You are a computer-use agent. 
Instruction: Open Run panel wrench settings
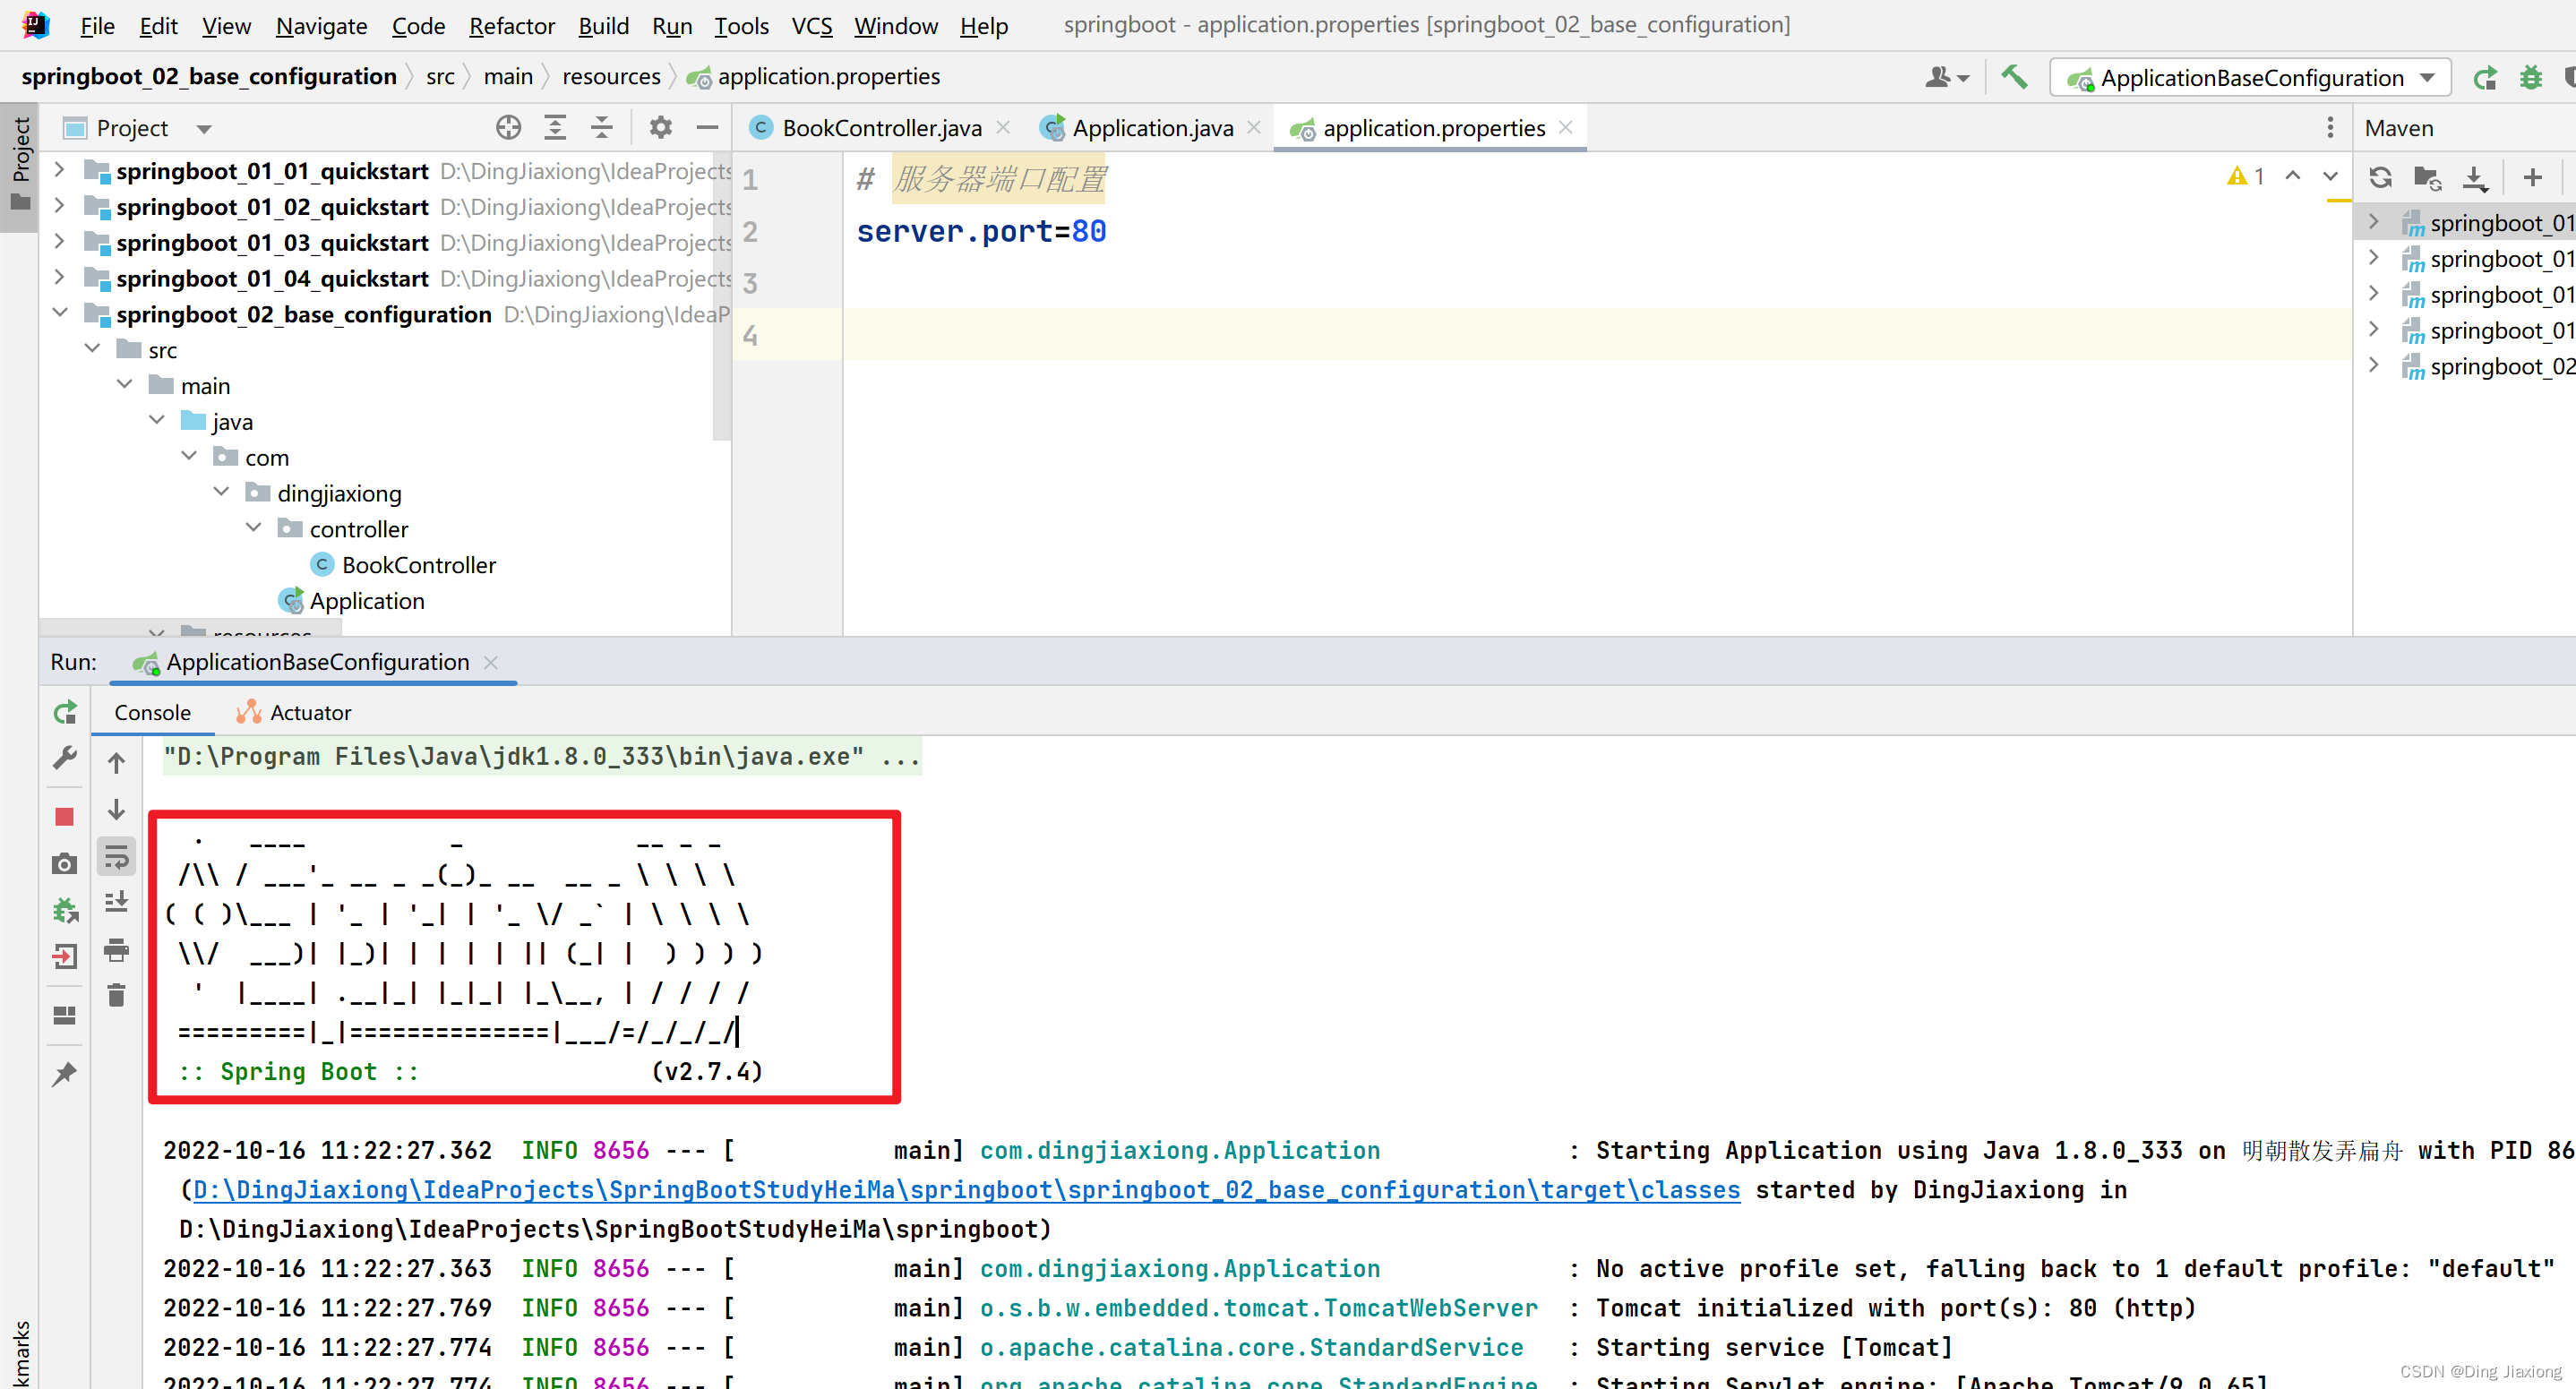pyautogui.click(x=65, y=758)
